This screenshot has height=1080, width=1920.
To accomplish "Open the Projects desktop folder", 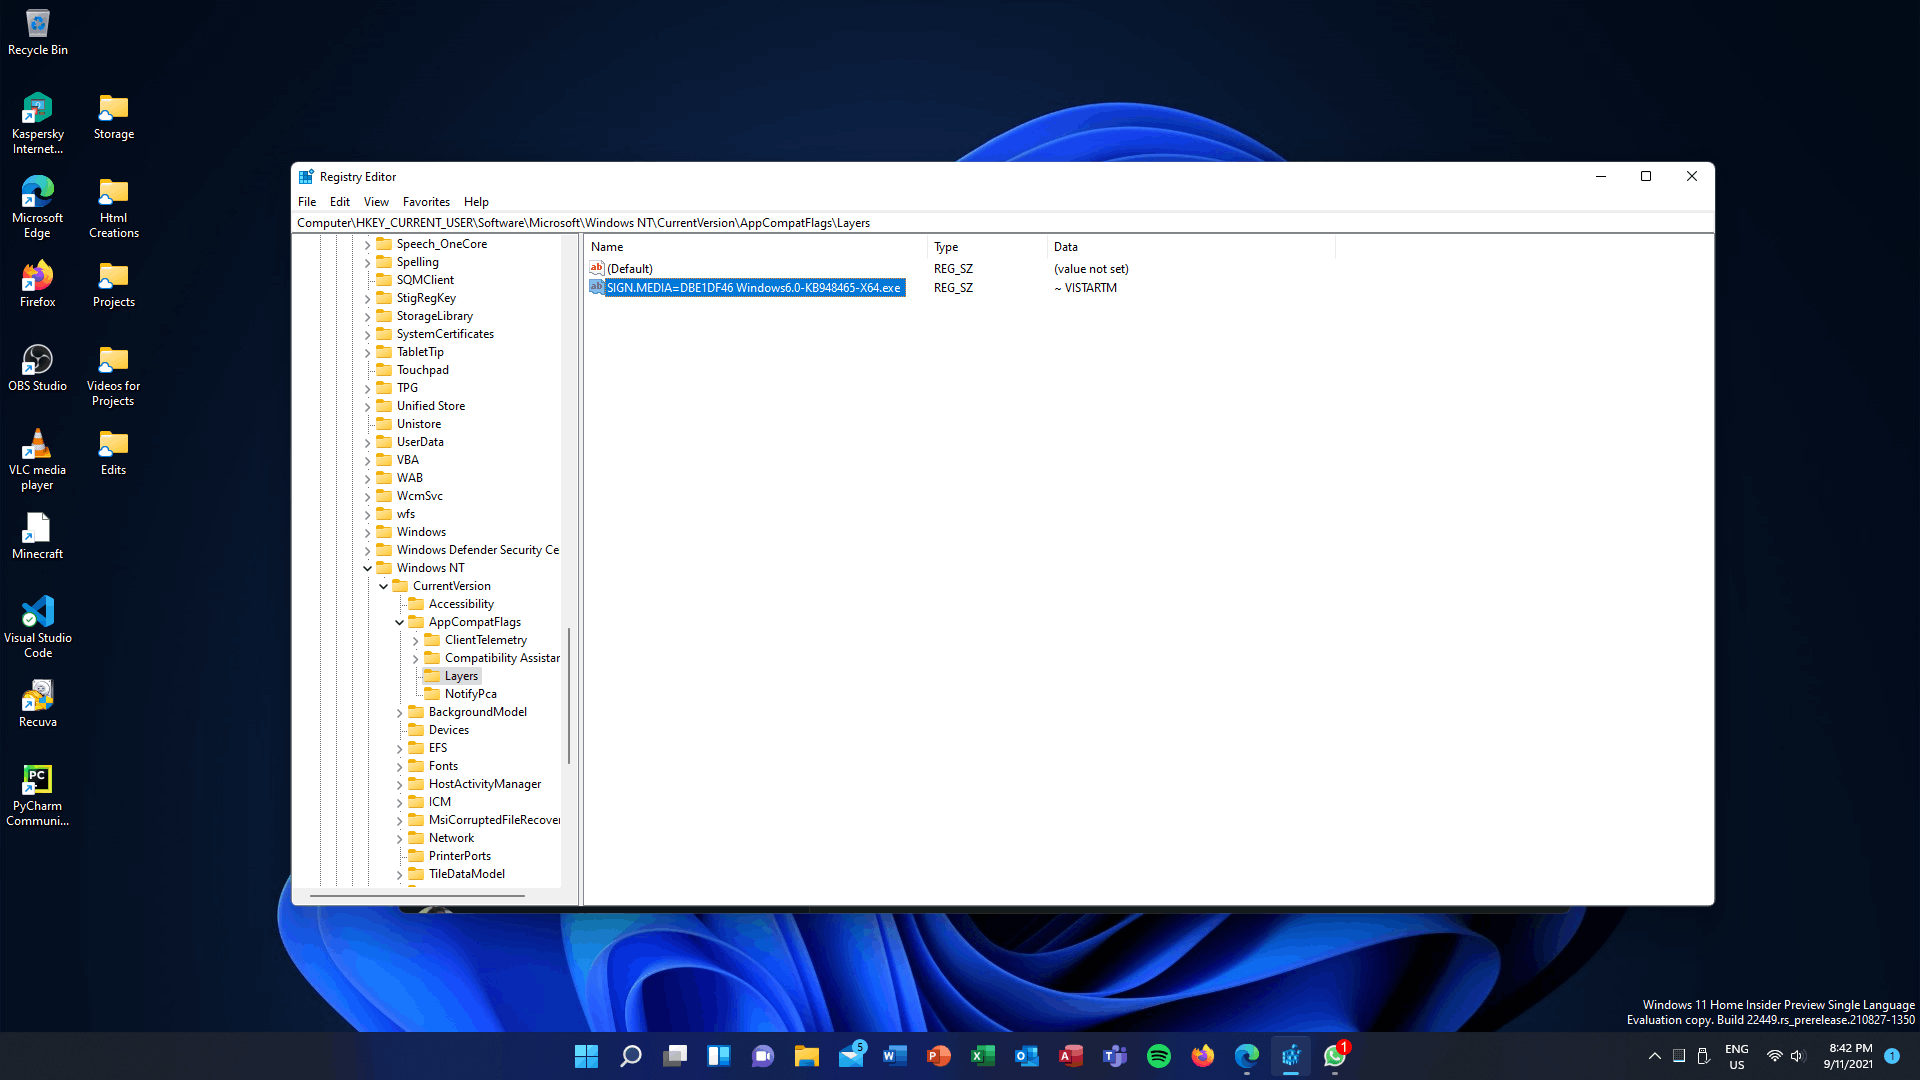I will point(113,284).
